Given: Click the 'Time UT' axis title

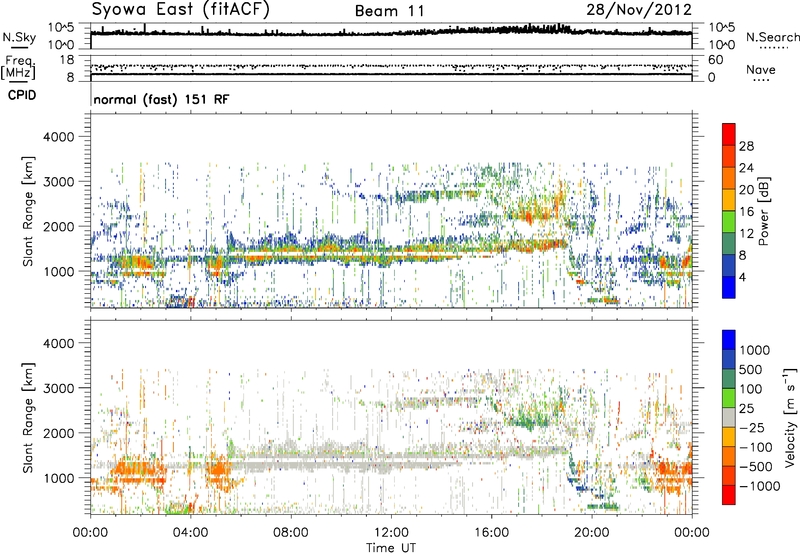Looking at the screenshot, I should point(391,547).
